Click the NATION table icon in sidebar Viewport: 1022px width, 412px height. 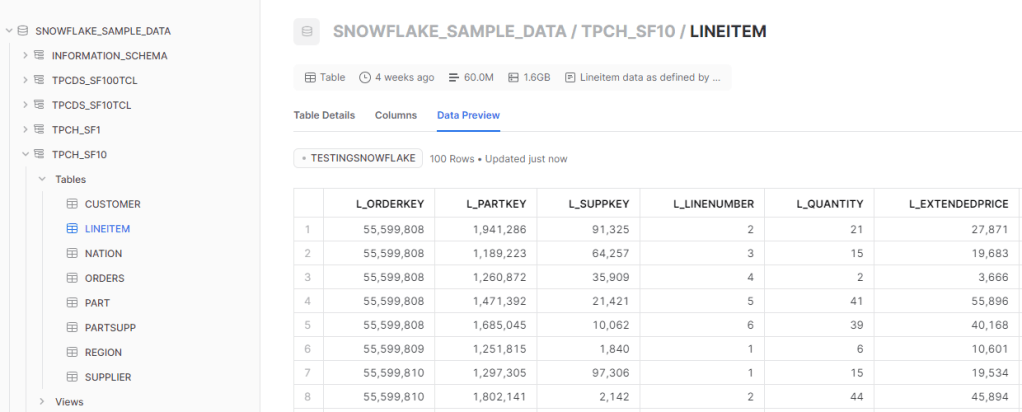click(71, 254)
